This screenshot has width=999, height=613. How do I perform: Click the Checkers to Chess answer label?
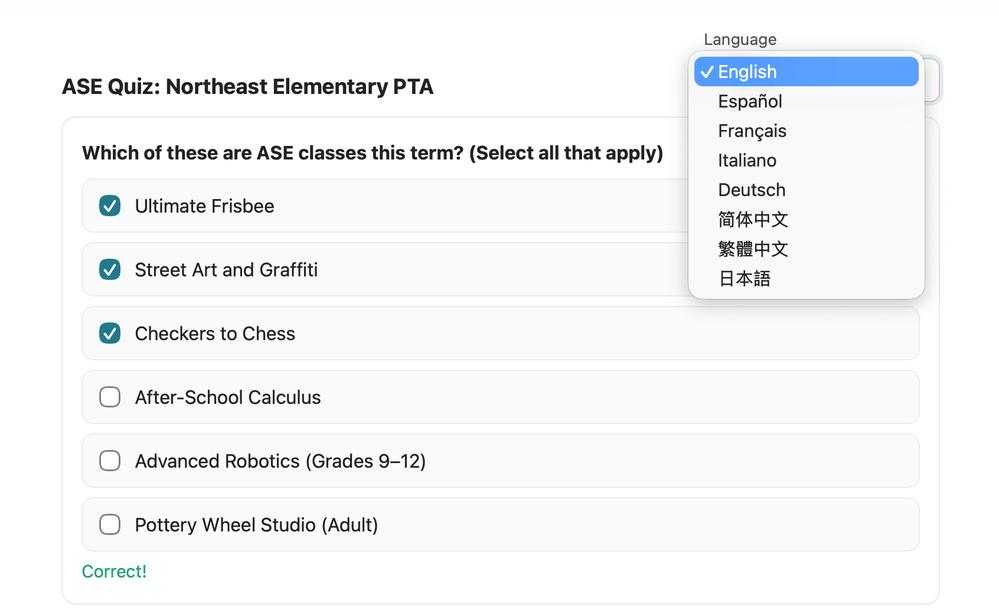(x=215, y=334)
